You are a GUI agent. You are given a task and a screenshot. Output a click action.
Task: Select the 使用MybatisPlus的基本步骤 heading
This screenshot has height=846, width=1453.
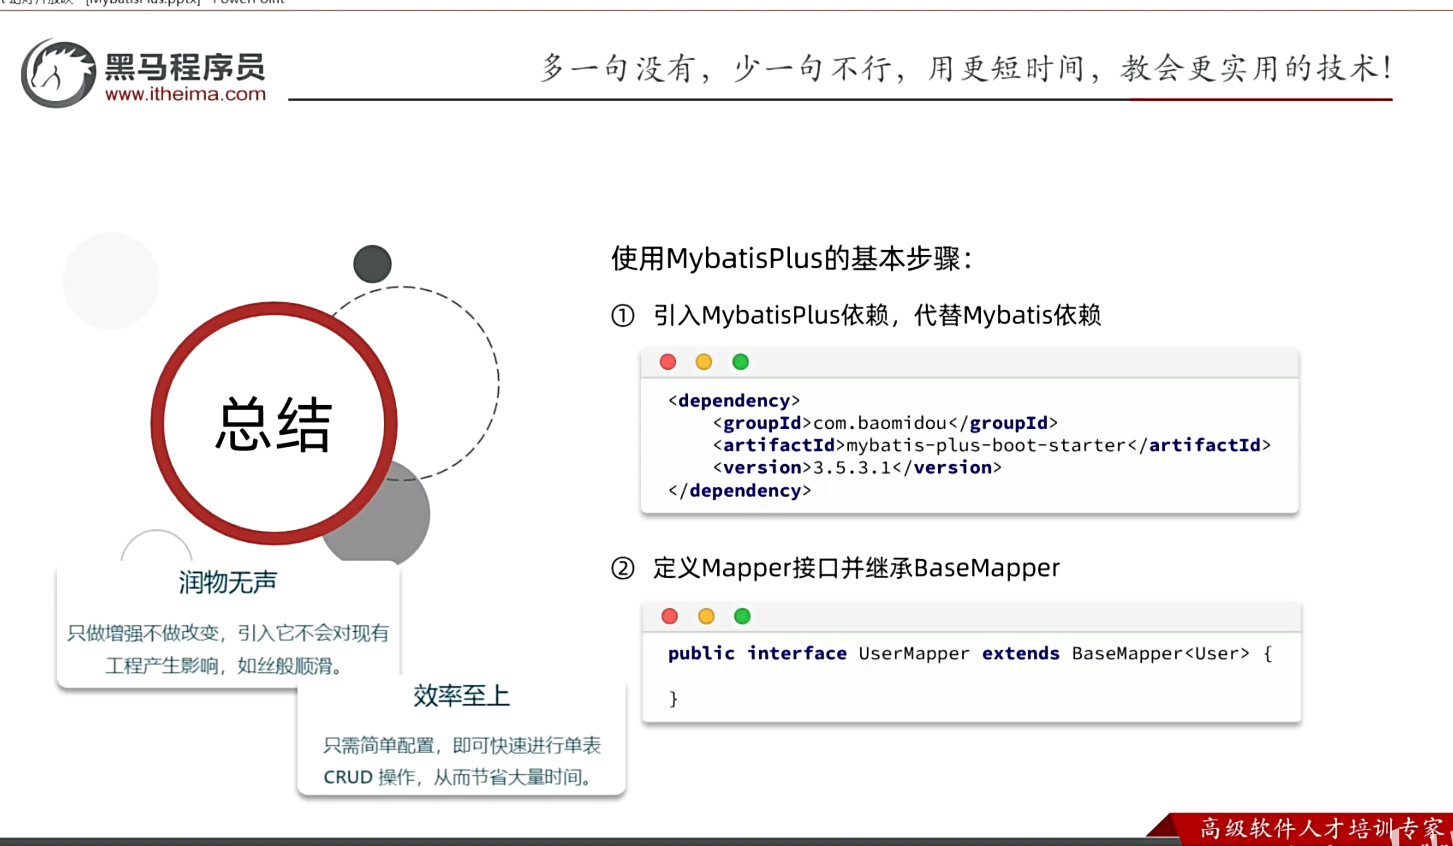(x=791, y=259)
